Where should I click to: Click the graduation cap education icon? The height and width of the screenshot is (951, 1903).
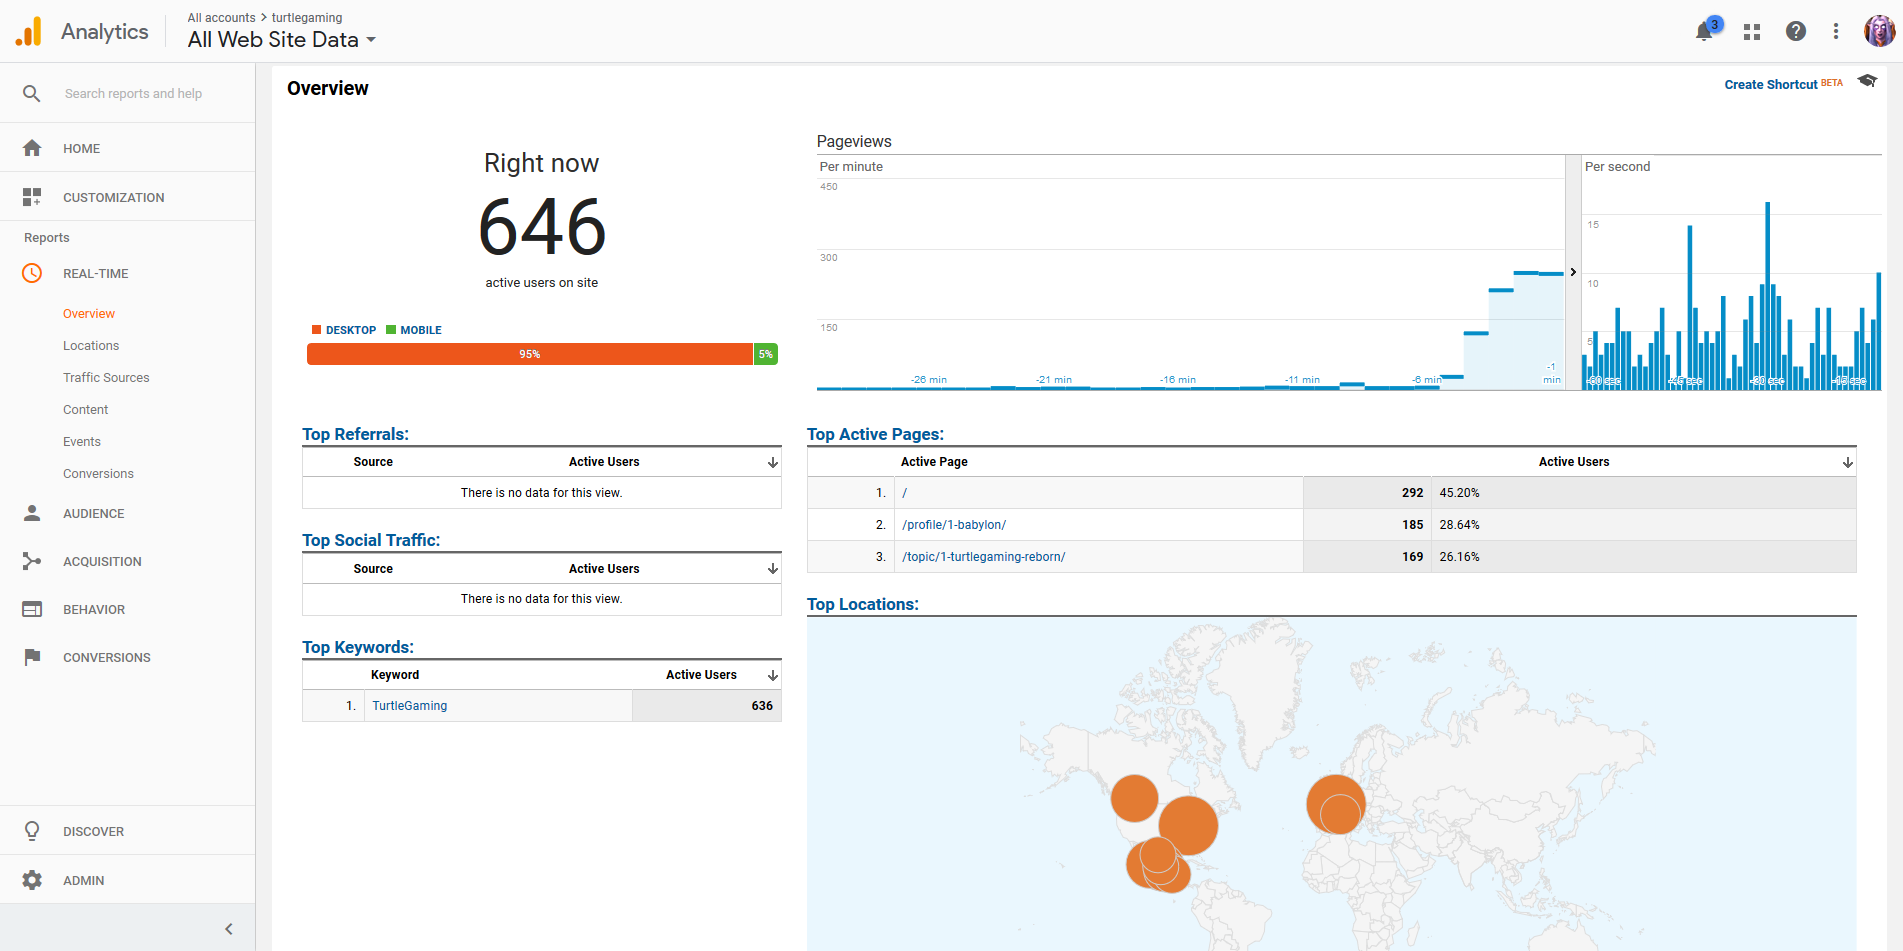point(1867,81)
